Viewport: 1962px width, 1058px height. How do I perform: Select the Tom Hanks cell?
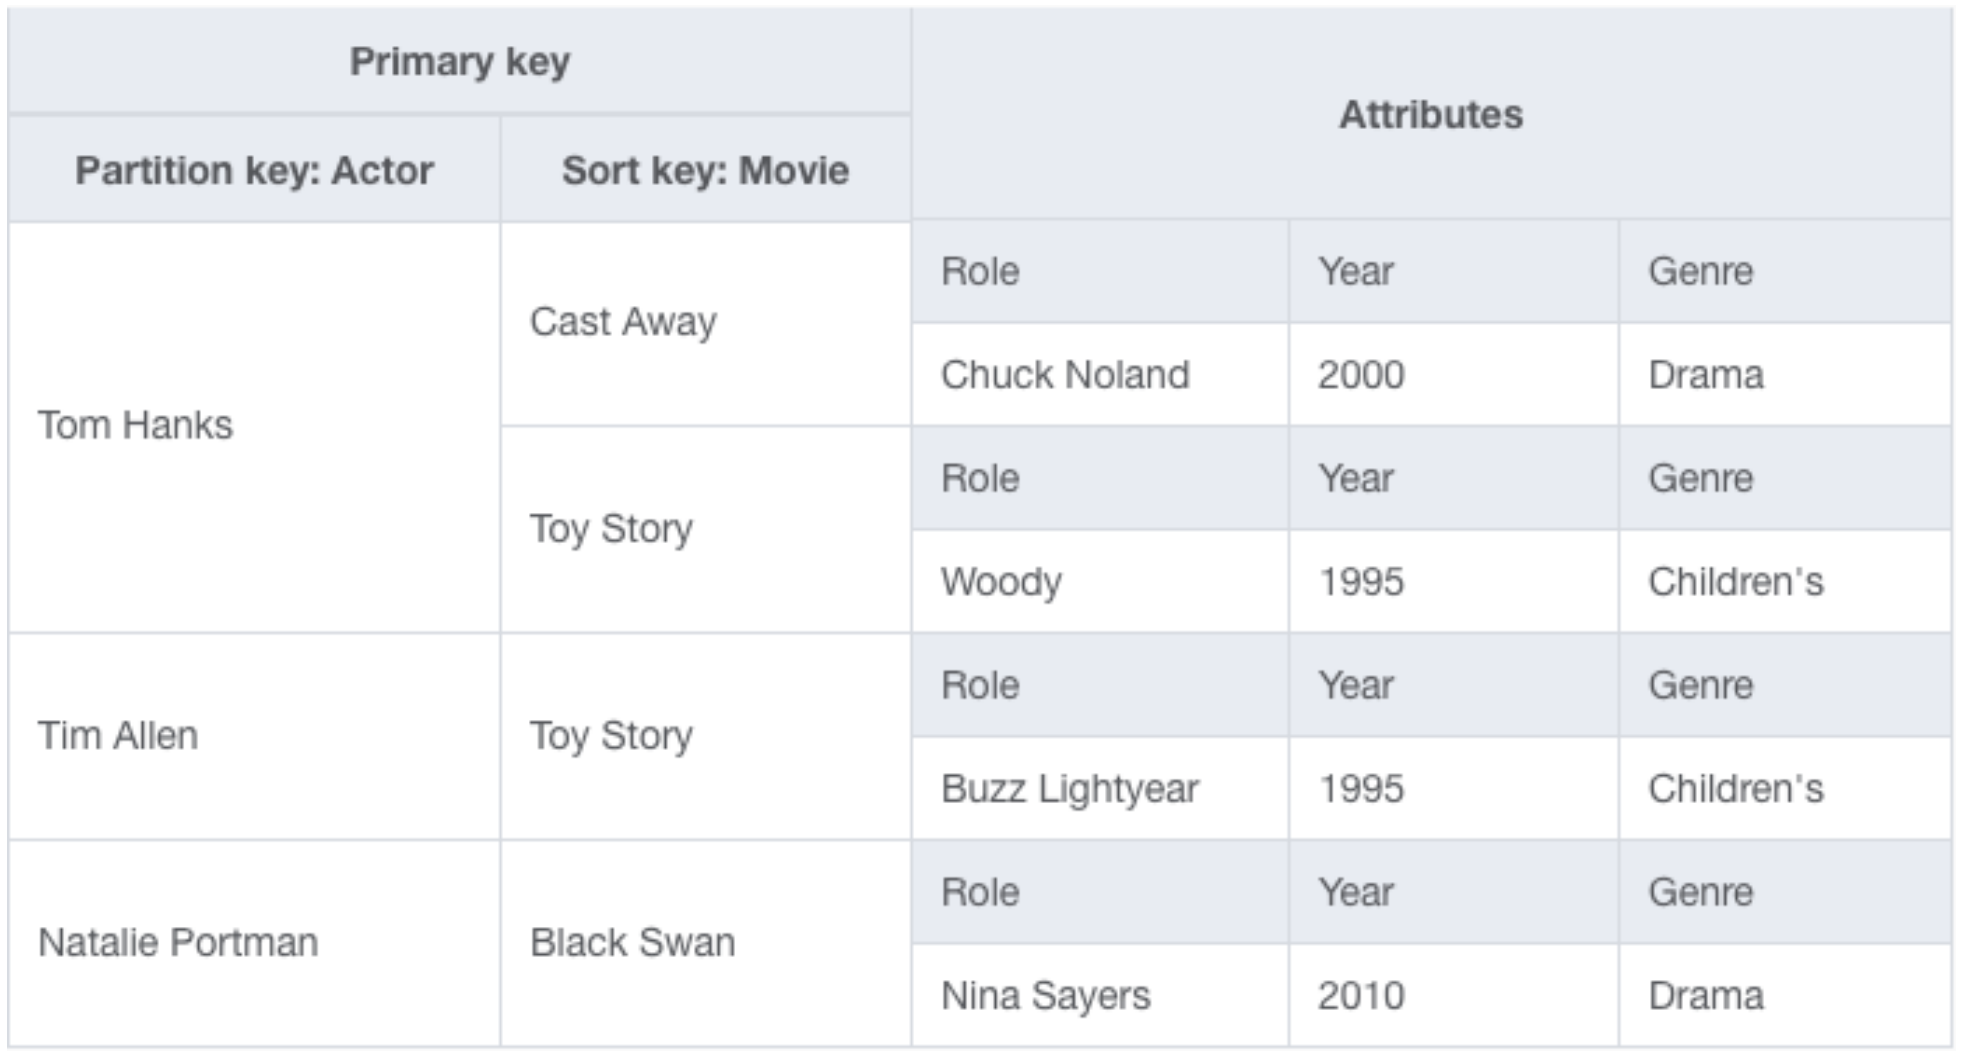tap(254, 426)
